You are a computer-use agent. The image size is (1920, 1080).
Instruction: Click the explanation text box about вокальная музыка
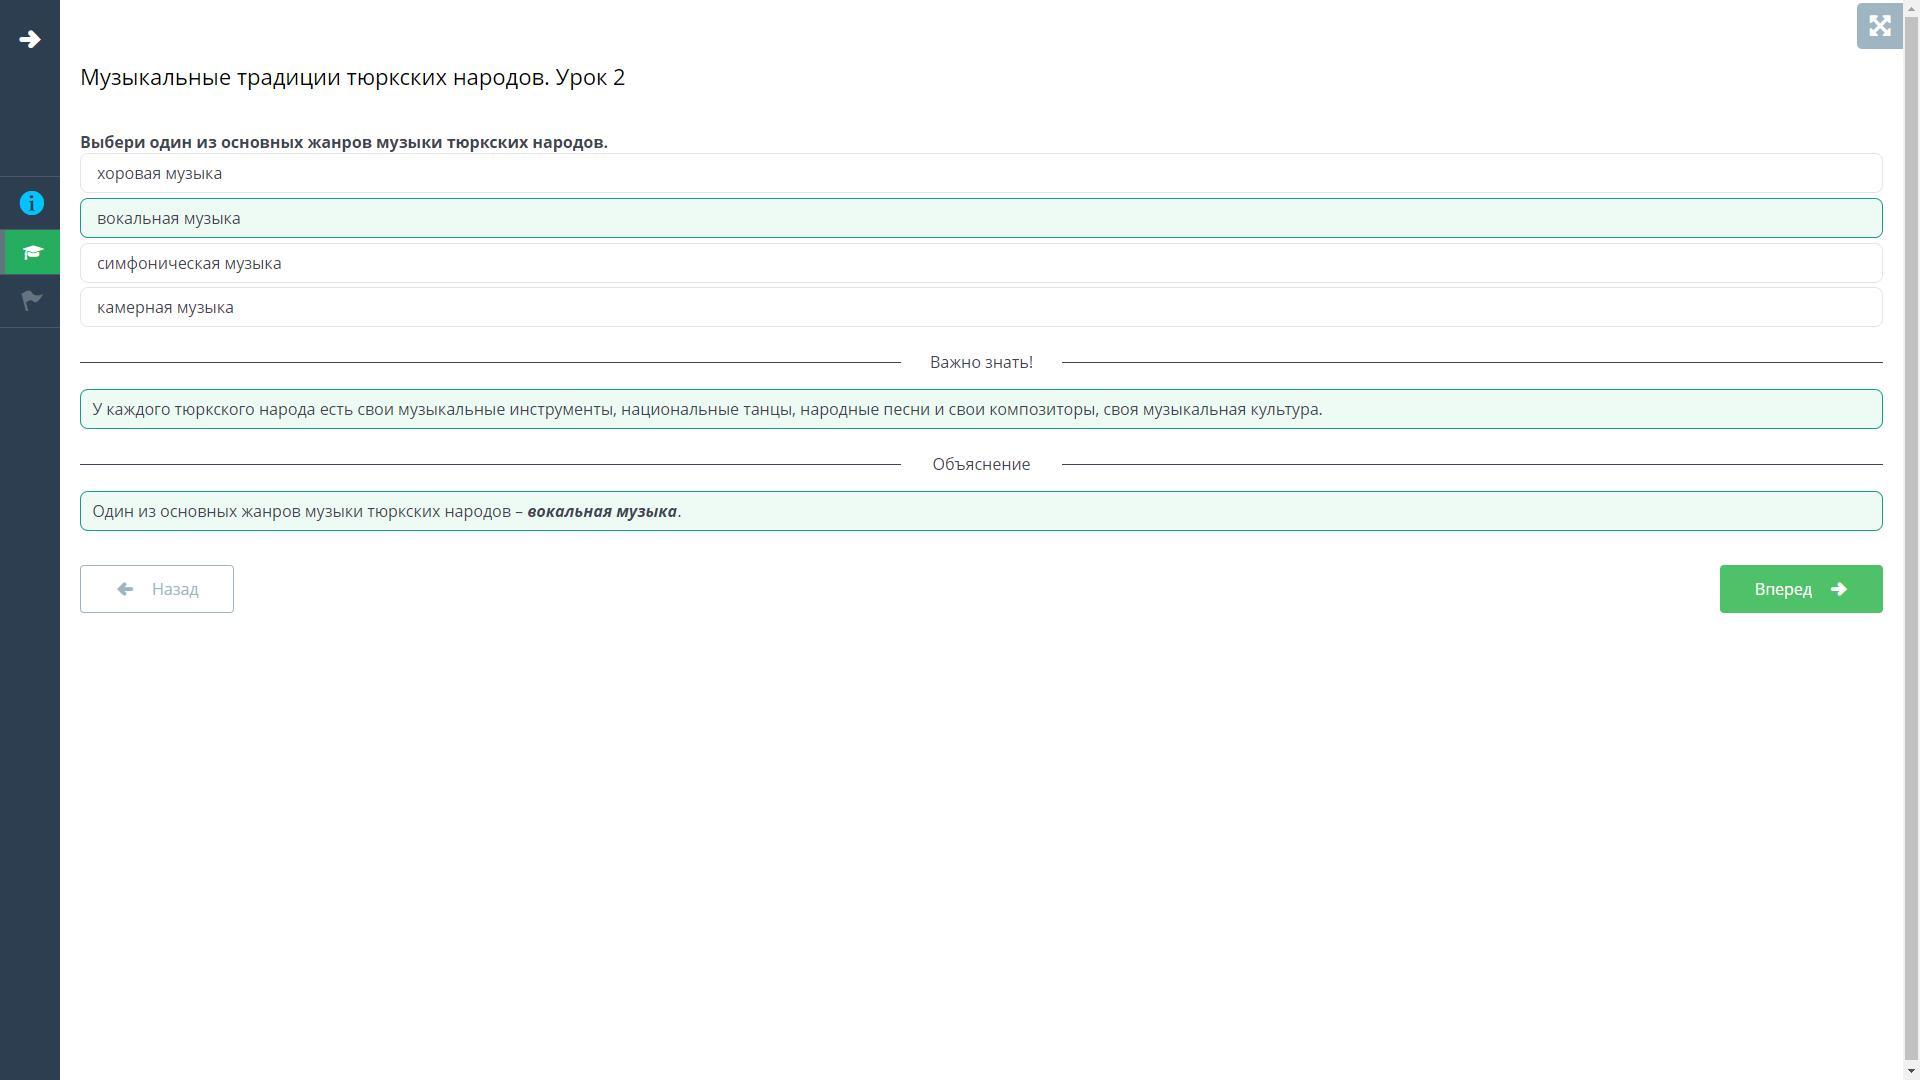tap(980, 511)
